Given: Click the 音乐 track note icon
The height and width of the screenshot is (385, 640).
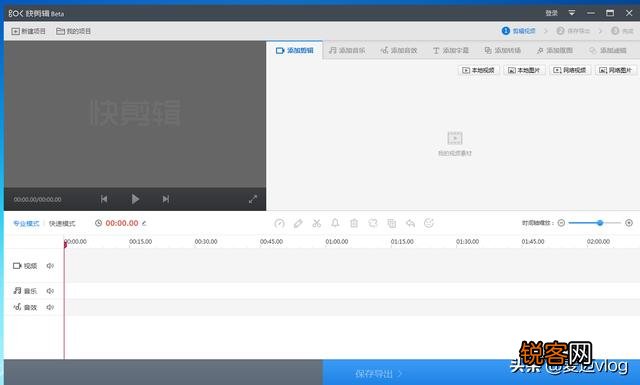Looking at the screenshot, I should pos(17,291).
